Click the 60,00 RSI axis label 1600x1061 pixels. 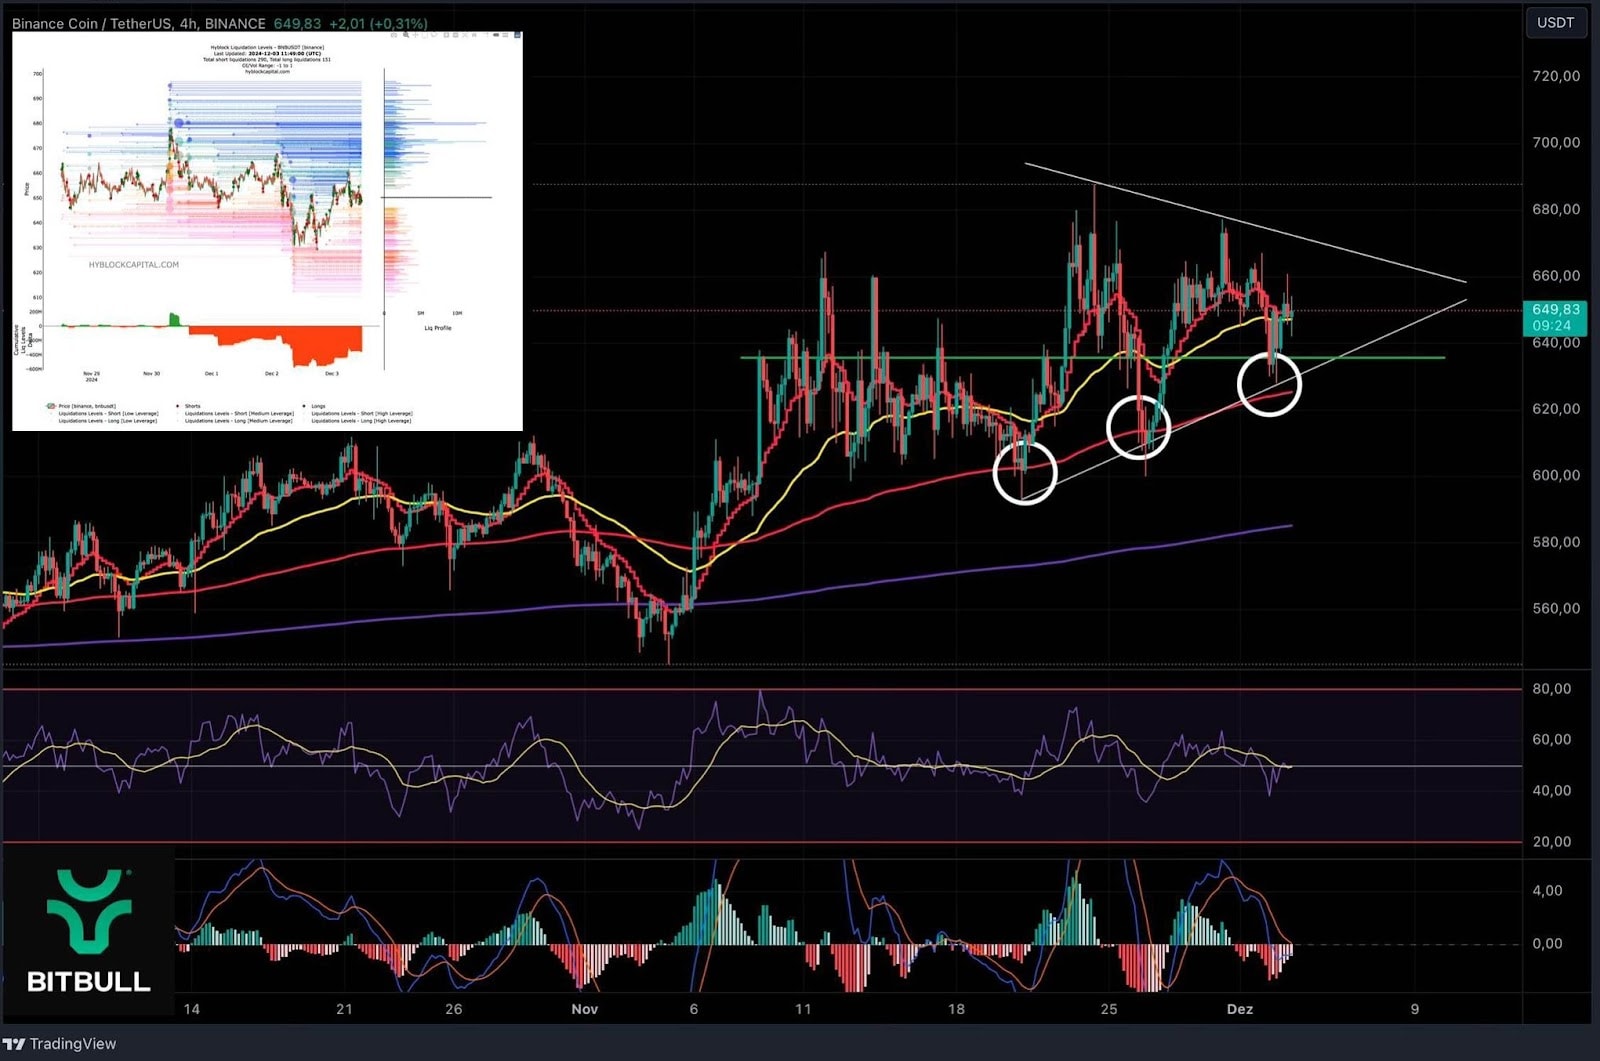(1551, 739)
